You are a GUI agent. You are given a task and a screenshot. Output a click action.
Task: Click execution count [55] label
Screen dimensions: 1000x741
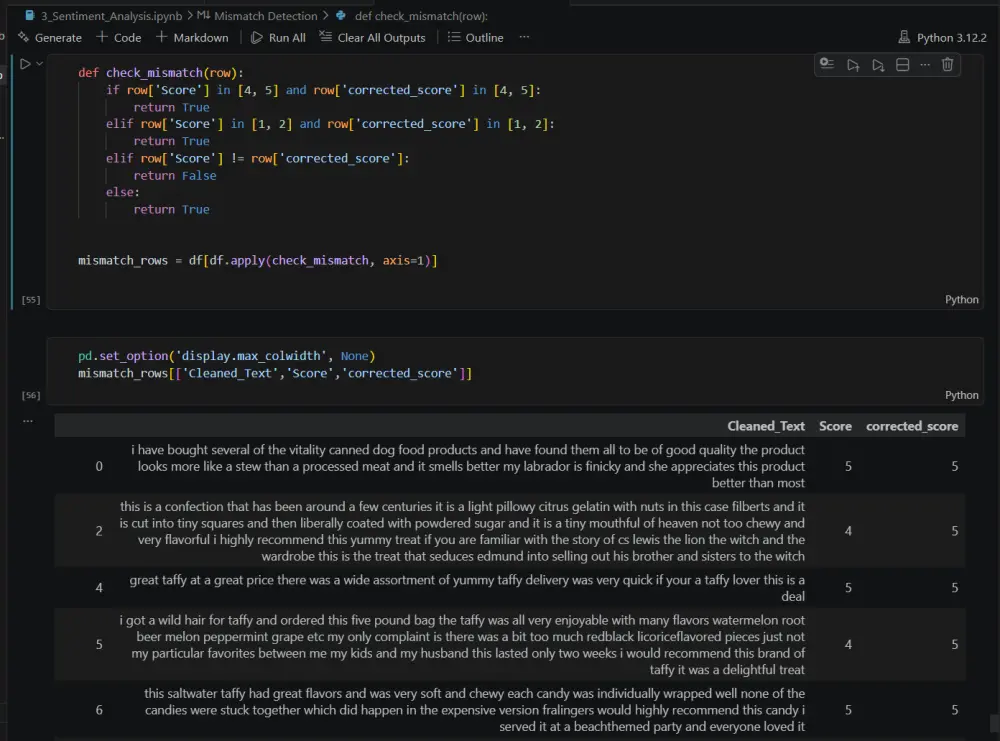(x=31, y=300)
